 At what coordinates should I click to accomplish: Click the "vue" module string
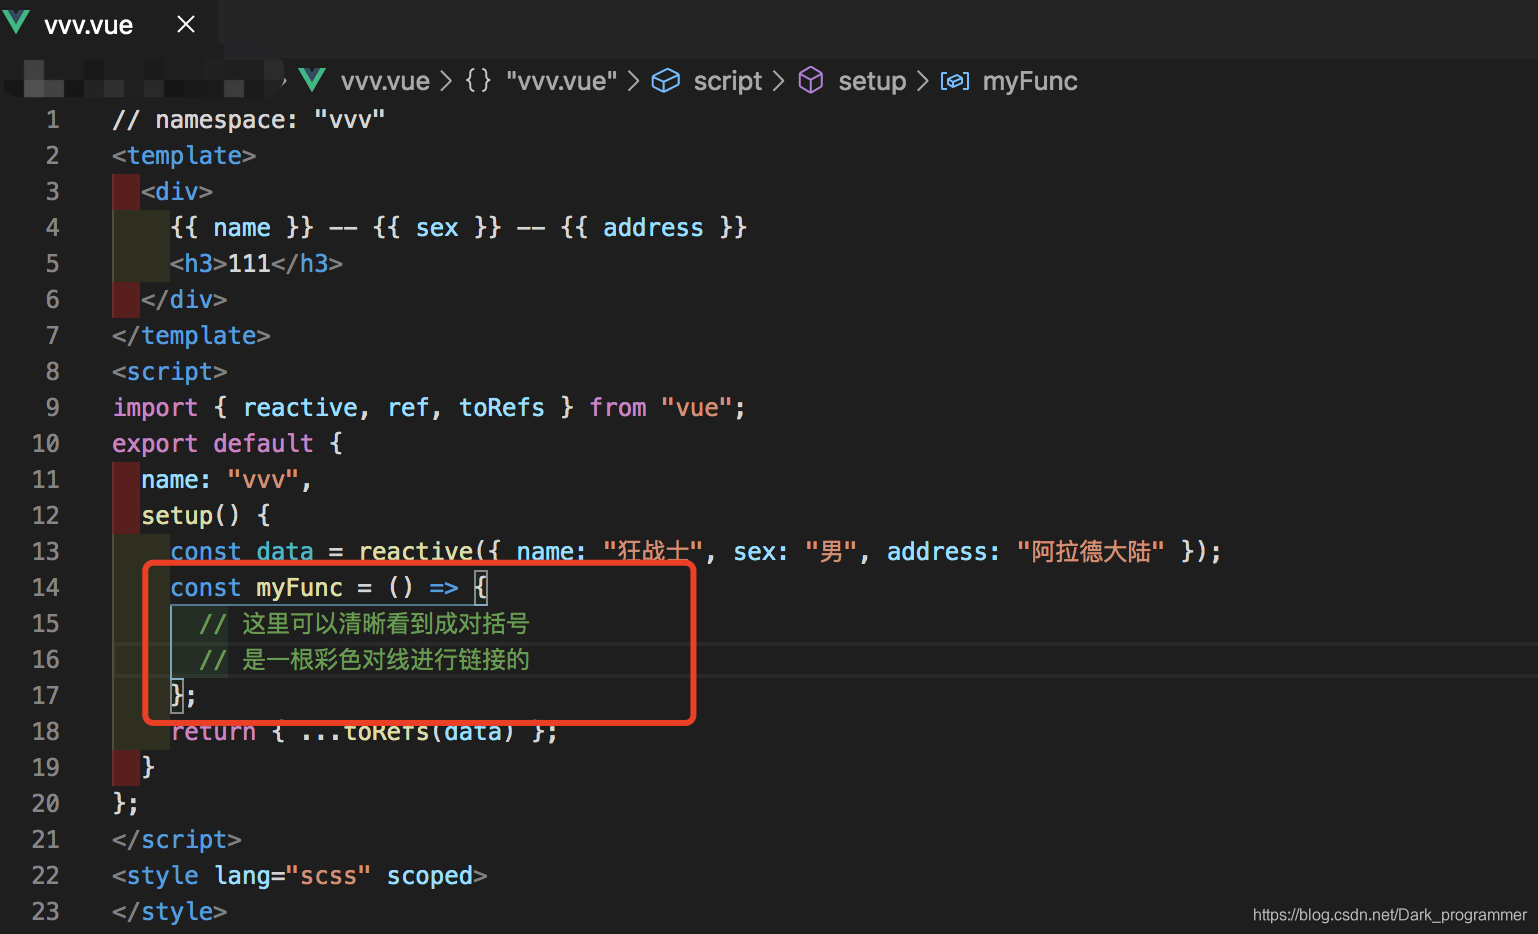tap(696, 408)
